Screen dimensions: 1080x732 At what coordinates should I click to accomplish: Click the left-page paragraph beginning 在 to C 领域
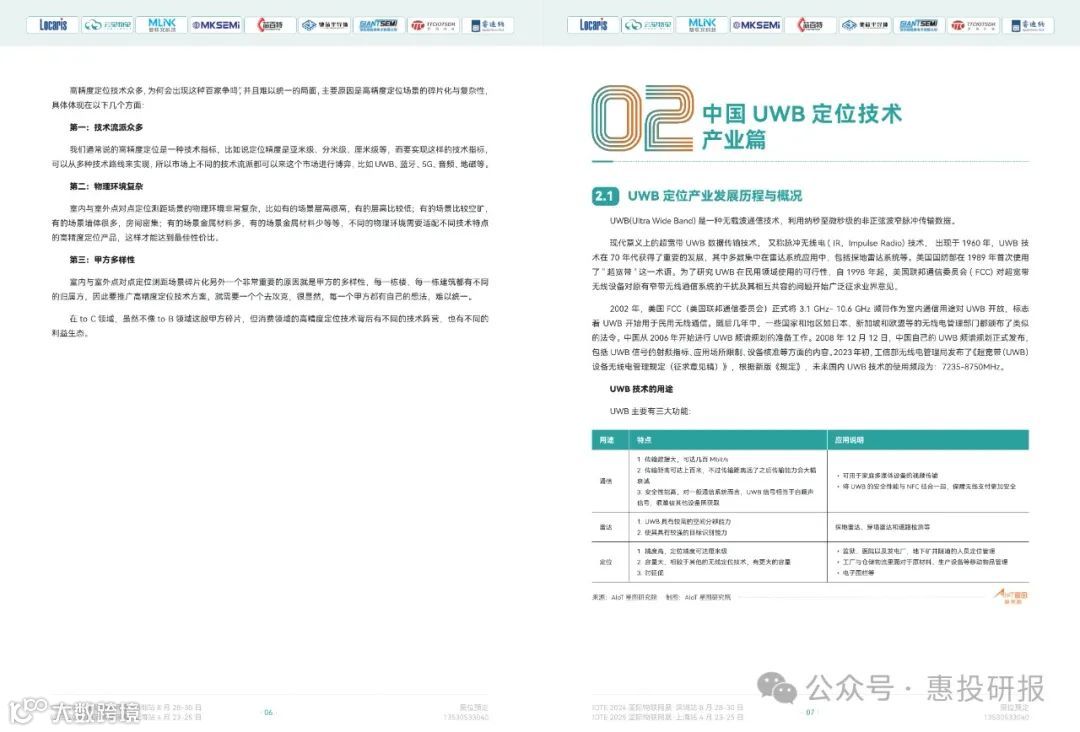point(270,326)
